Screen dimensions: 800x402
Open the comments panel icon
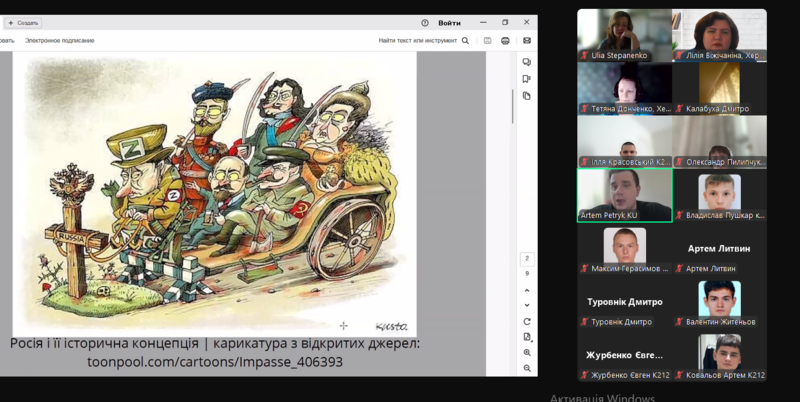[x=527, y=62]
